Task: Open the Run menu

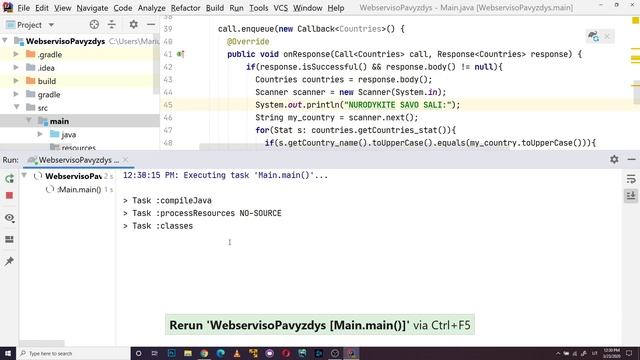Action: 236,8
